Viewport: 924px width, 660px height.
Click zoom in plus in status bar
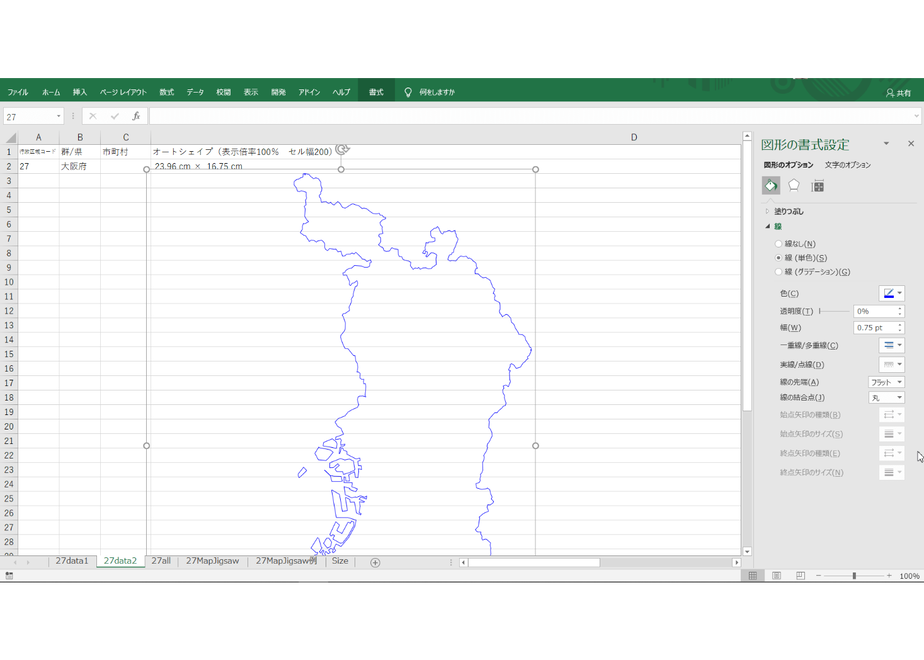coord(889,576)
